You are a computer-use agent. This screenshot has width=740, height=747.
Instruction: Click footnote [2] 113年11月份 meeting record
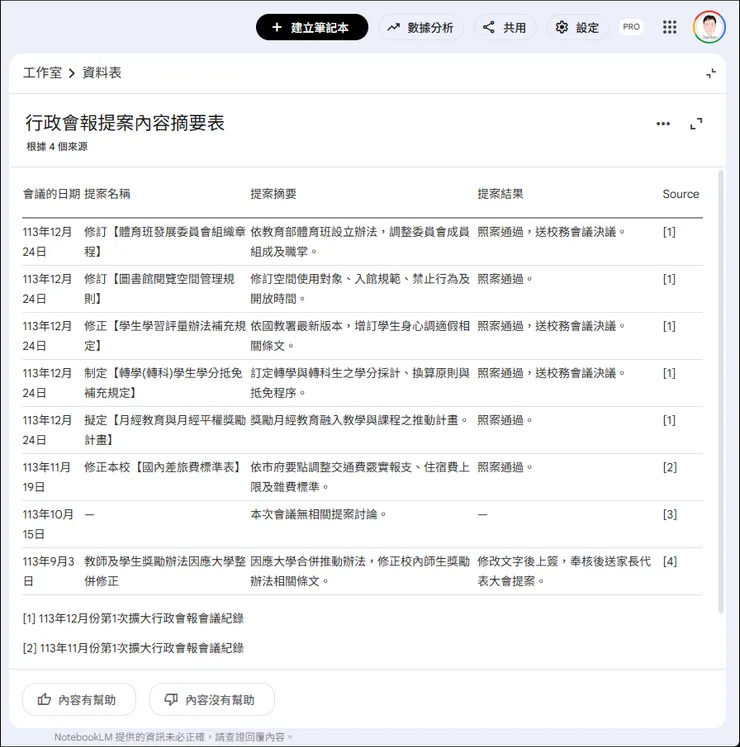133,648
